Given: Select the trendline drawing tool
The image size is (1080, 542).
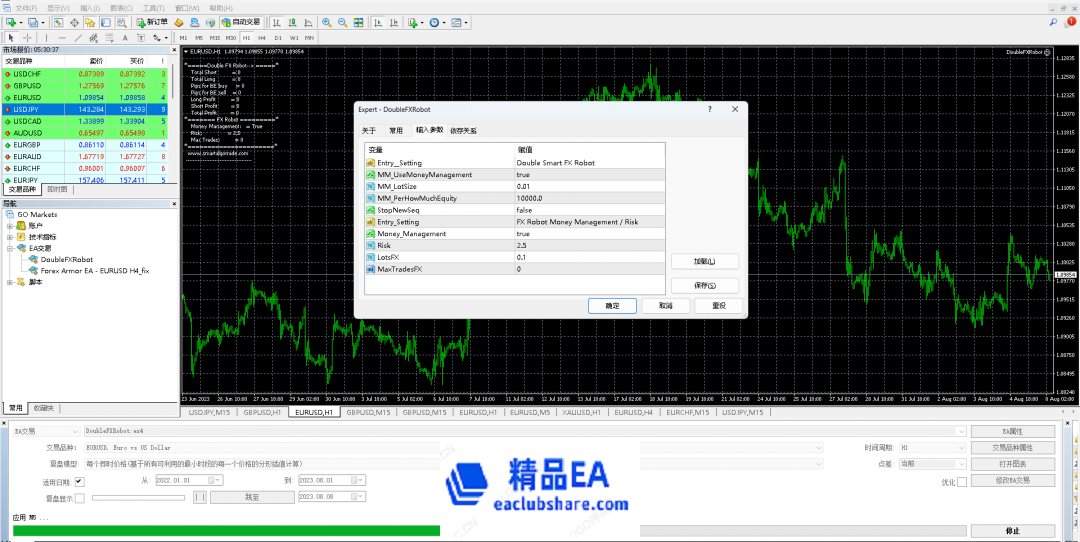Looking at the screenshot, I should point(78,37).
